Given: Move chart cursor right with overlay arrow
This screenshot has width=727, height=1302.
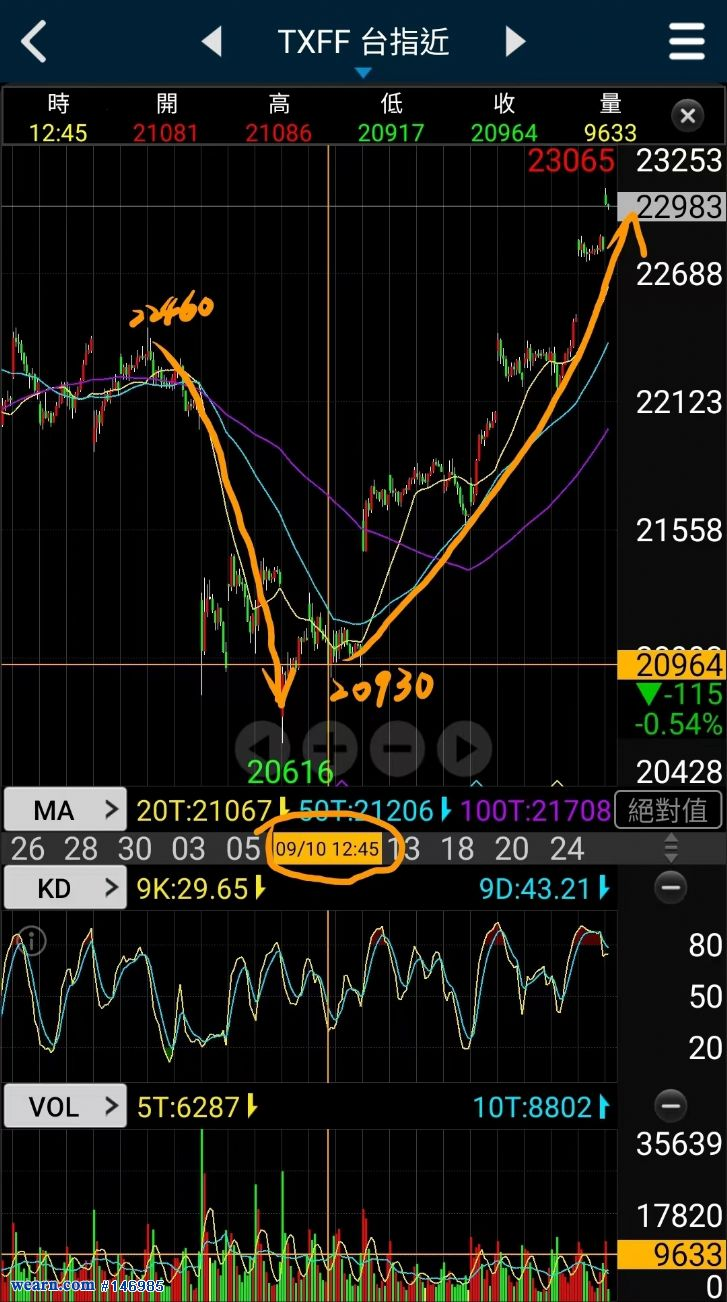Looking at the screenshot, I should tap(465, 747).
